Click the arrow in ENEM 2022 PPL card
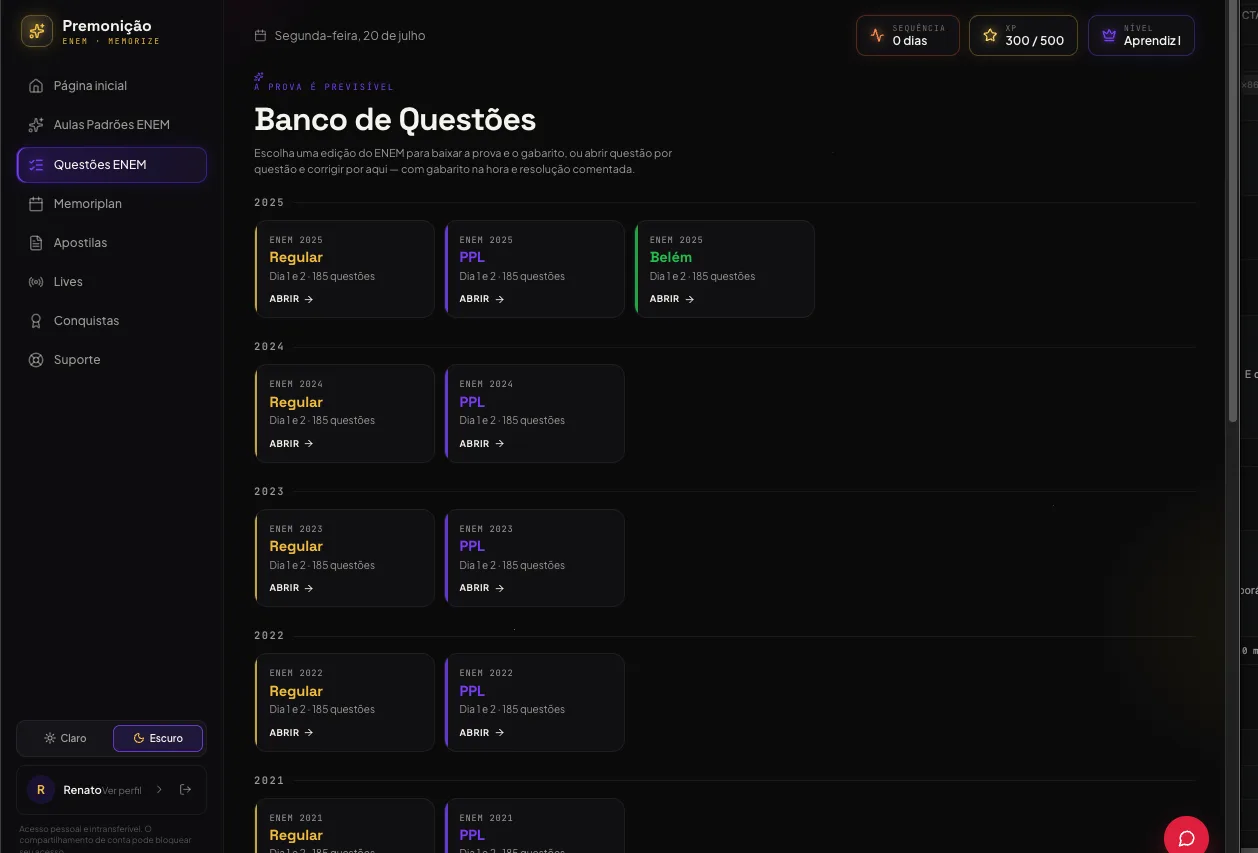Image resolution: width=1258 pixels, height=853 pixels. [499, 733]
